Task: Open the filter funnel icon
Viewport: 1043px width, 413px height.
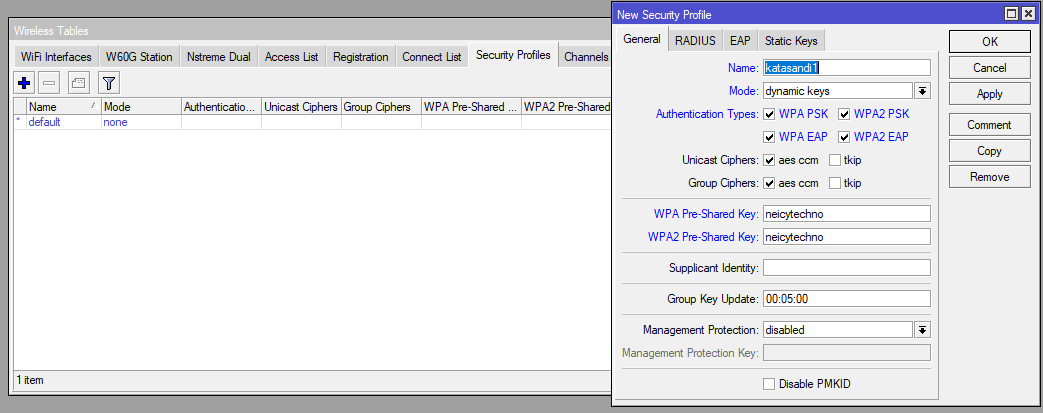Action: tap(109, 83)
